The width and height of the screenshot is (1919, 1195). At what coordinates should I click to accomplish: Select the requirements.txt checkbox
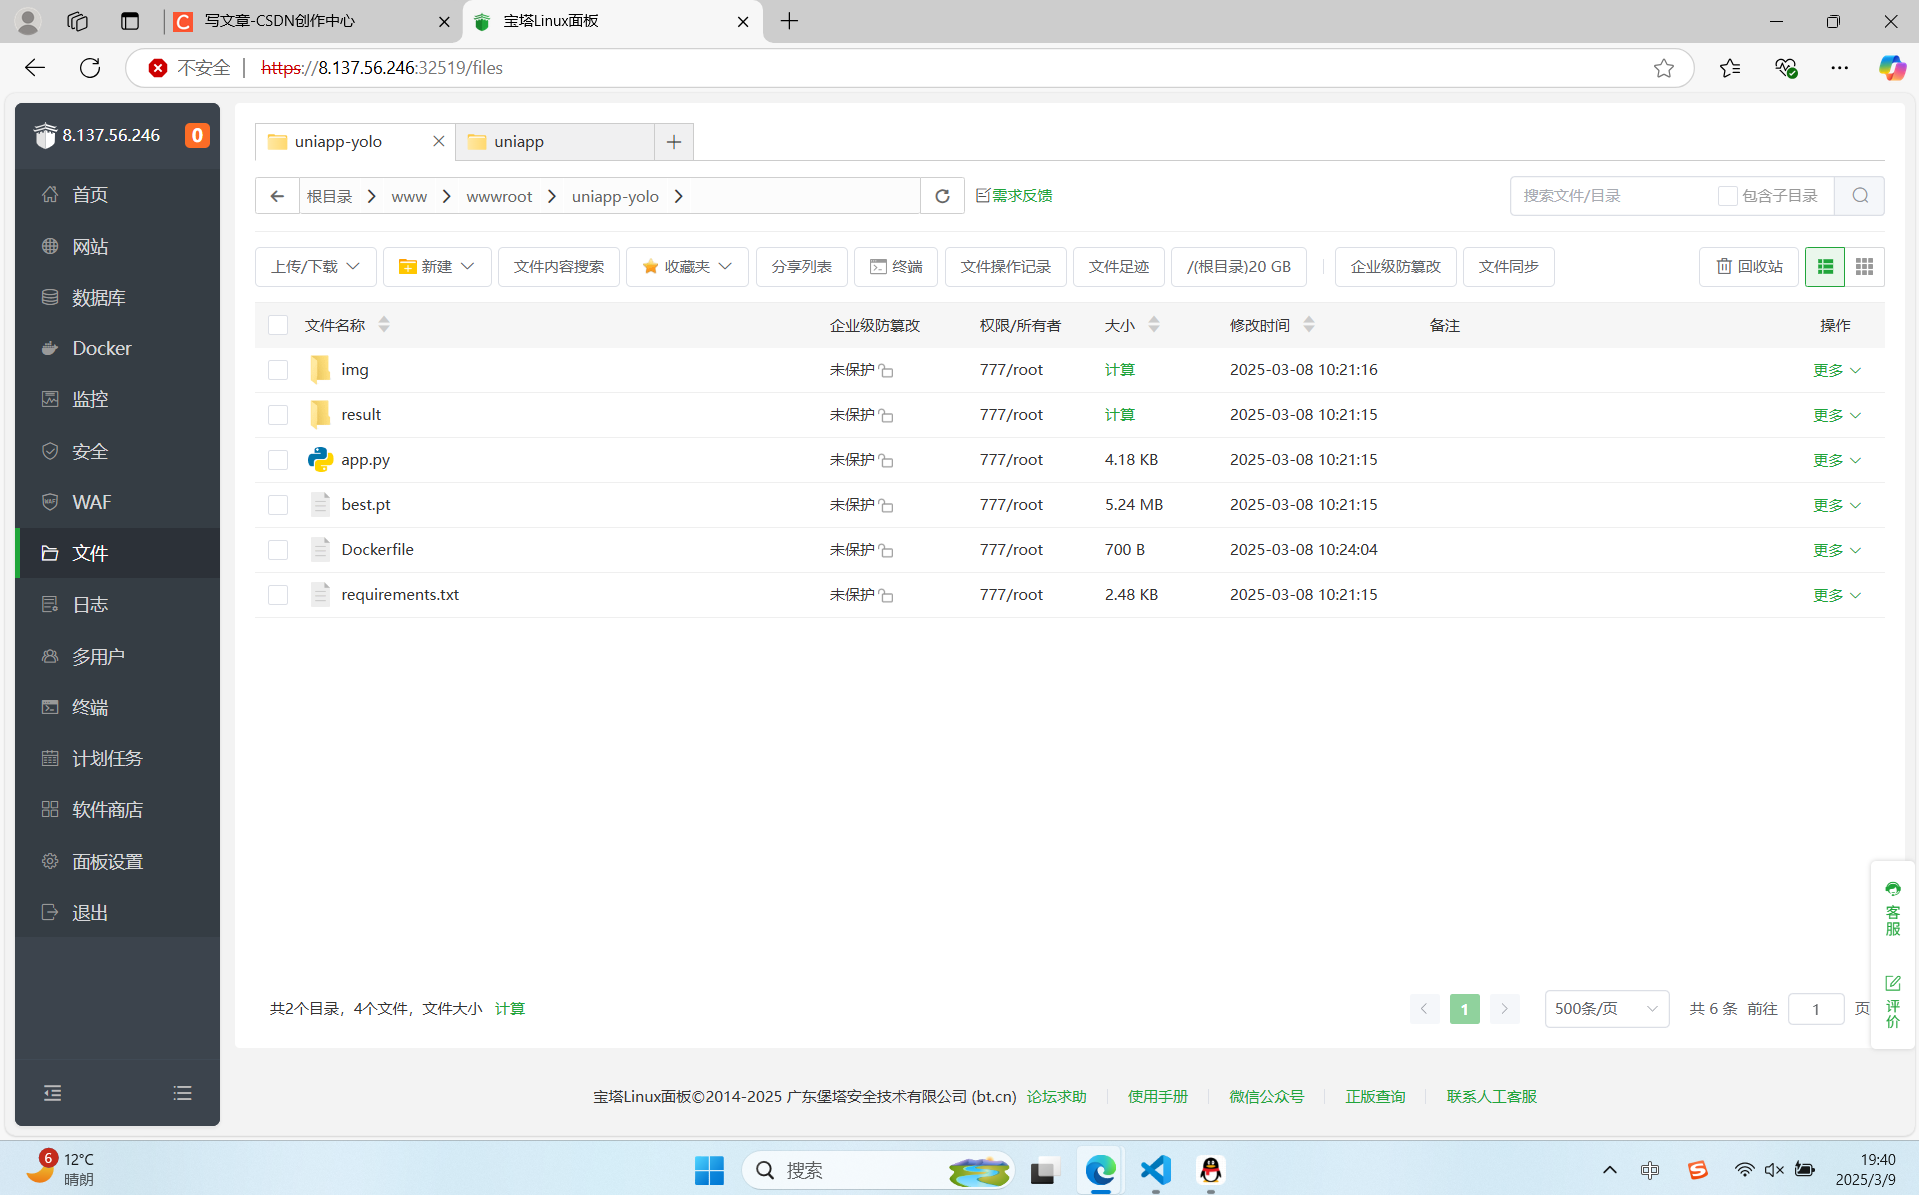tap(278, 595)
